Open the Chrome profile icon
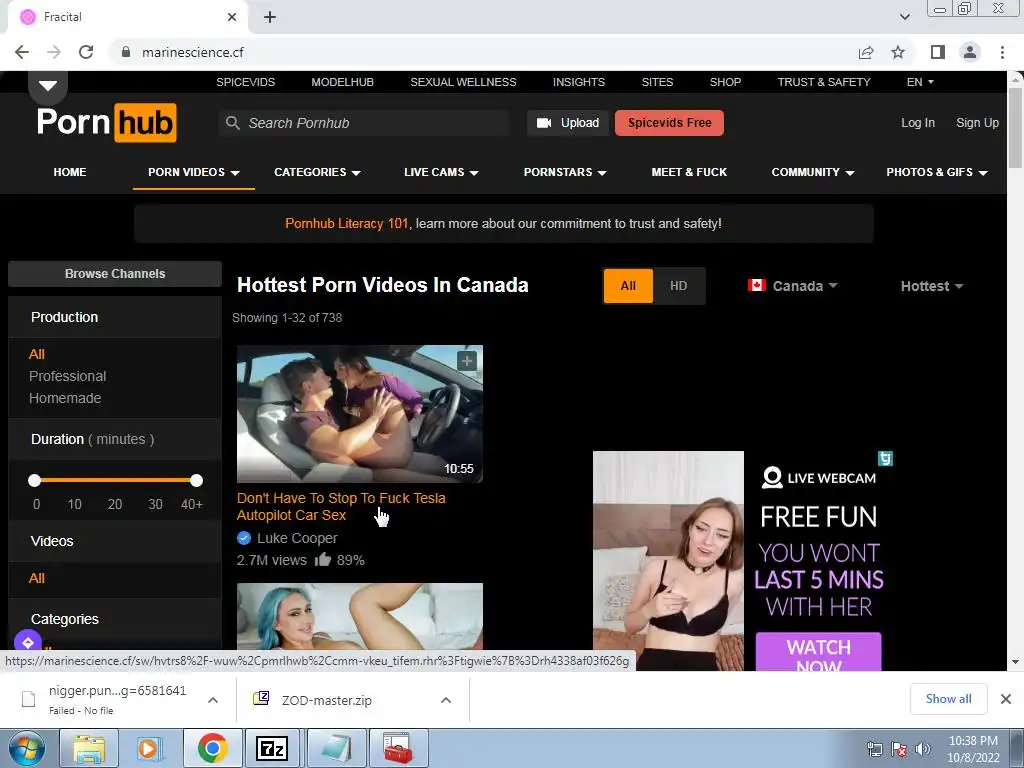1024x768 pixels. click(x=970, y=52)
